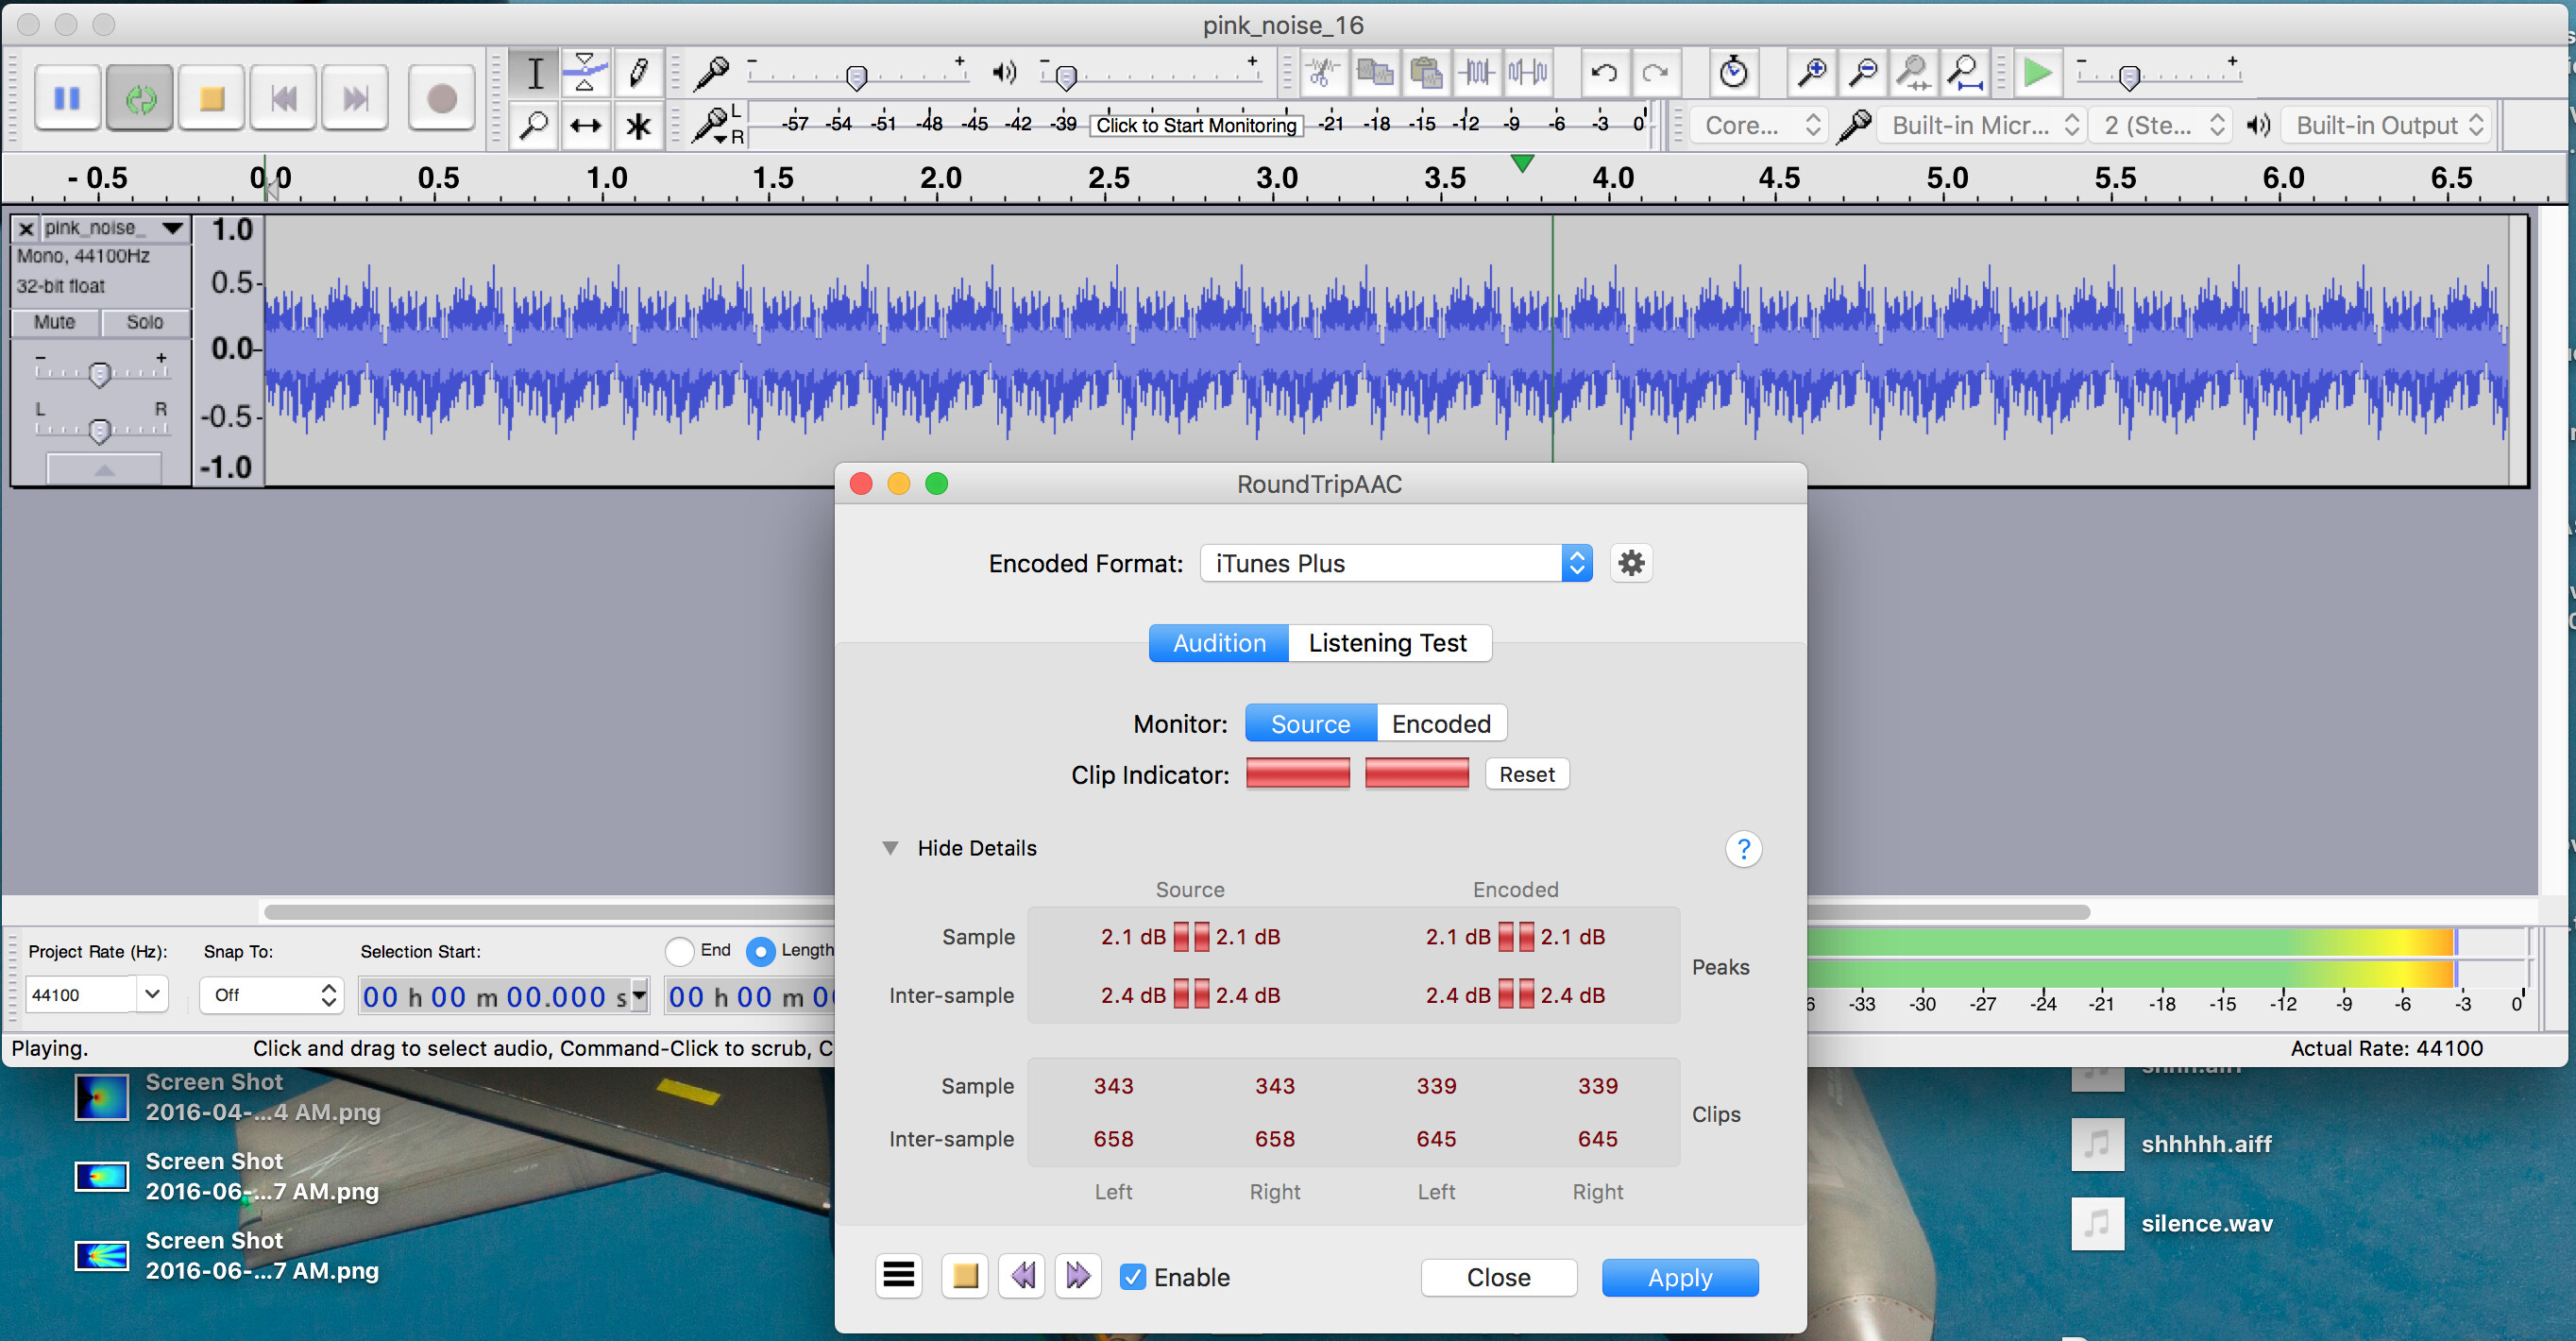Click the Apply button in RoundTripAAC
Viewport: 2576px width, 1341px height.
[1684, 1276]
